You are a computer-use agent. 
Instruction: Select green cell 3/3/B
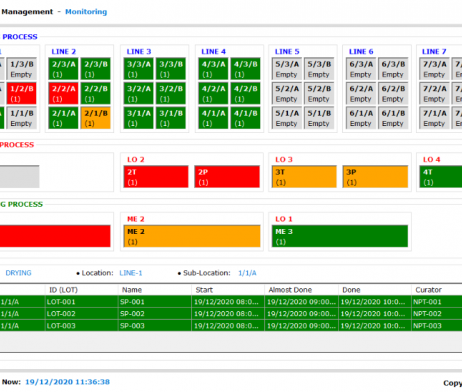pos(171,69)
